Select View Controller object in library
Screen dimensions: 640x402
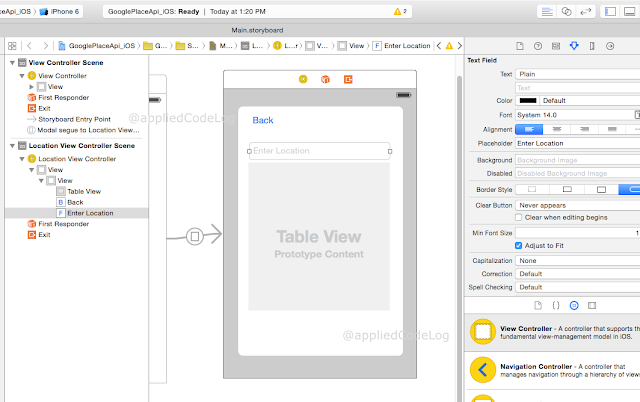point(552,332)
